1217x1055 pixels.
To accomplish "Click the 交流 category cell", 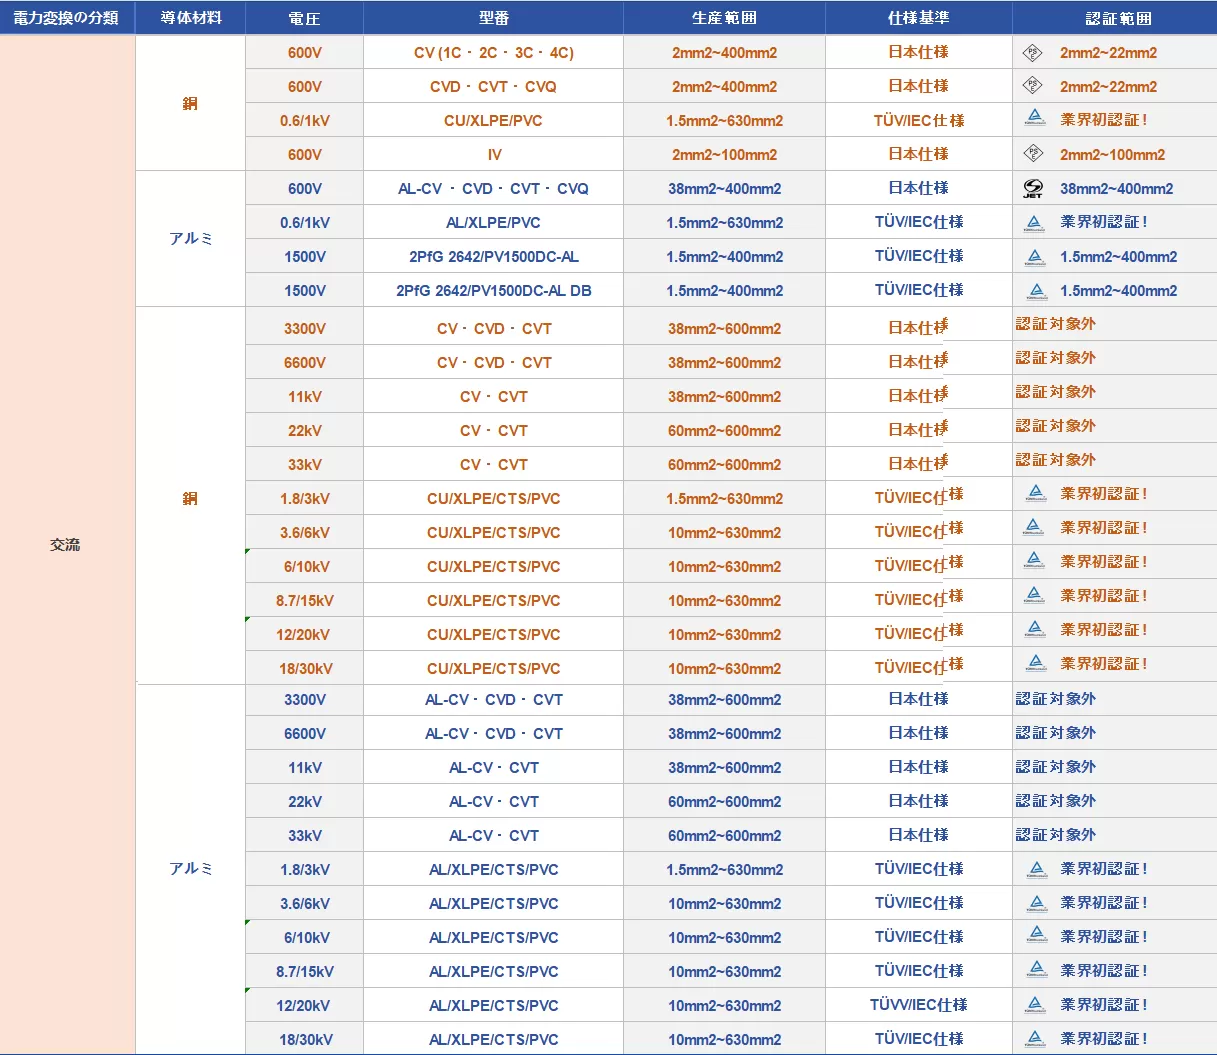I will tap(66, 545).
